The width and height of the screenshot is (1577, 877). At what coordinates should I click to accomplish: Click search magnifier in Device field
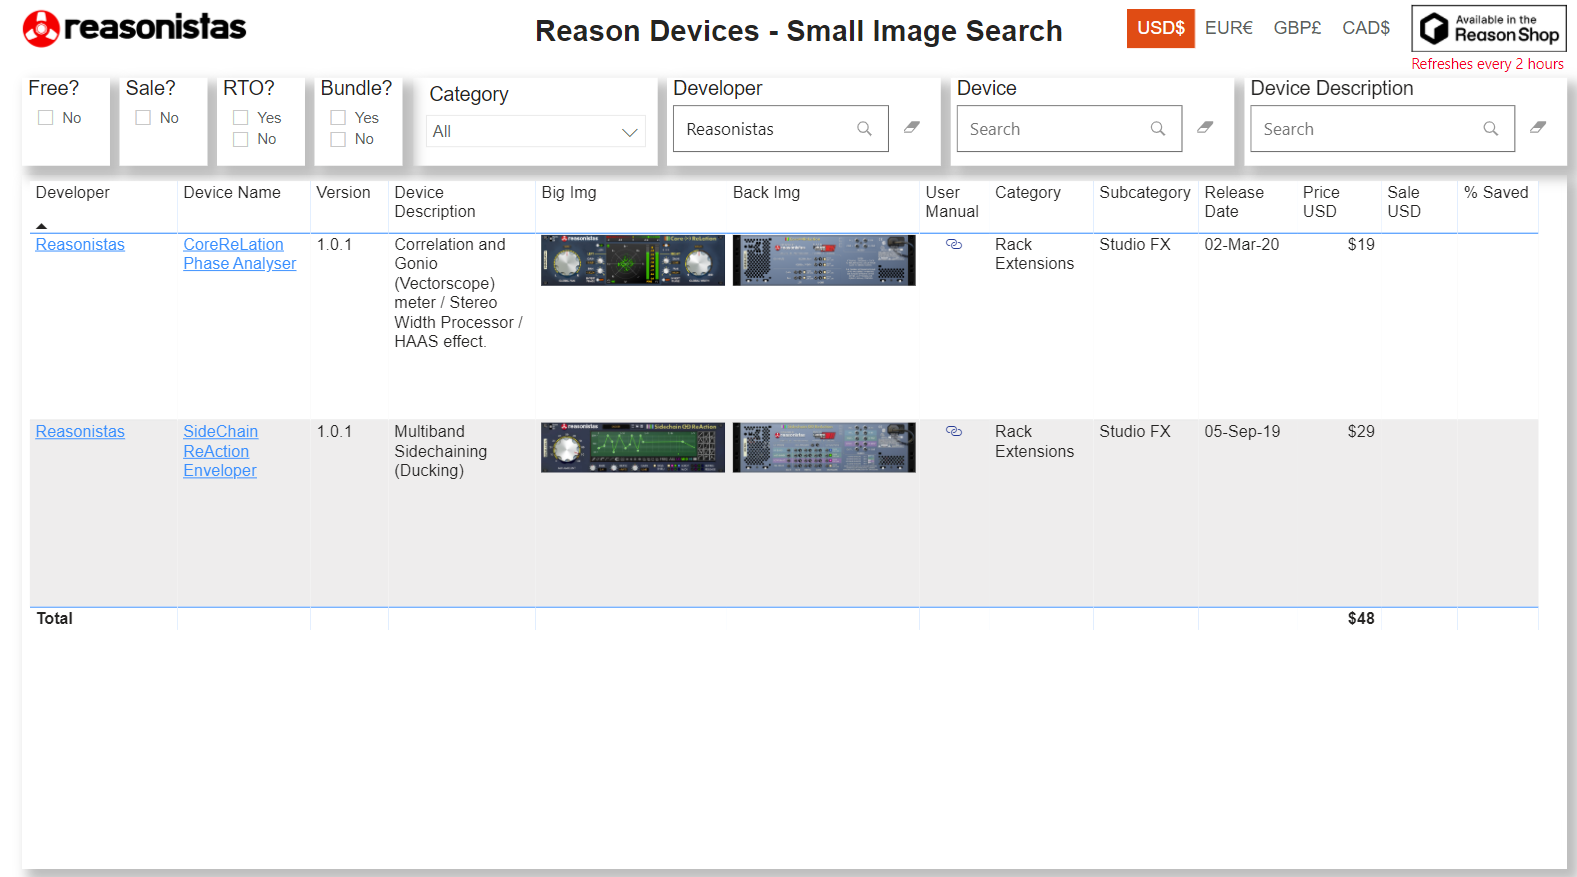(1158, 129)
